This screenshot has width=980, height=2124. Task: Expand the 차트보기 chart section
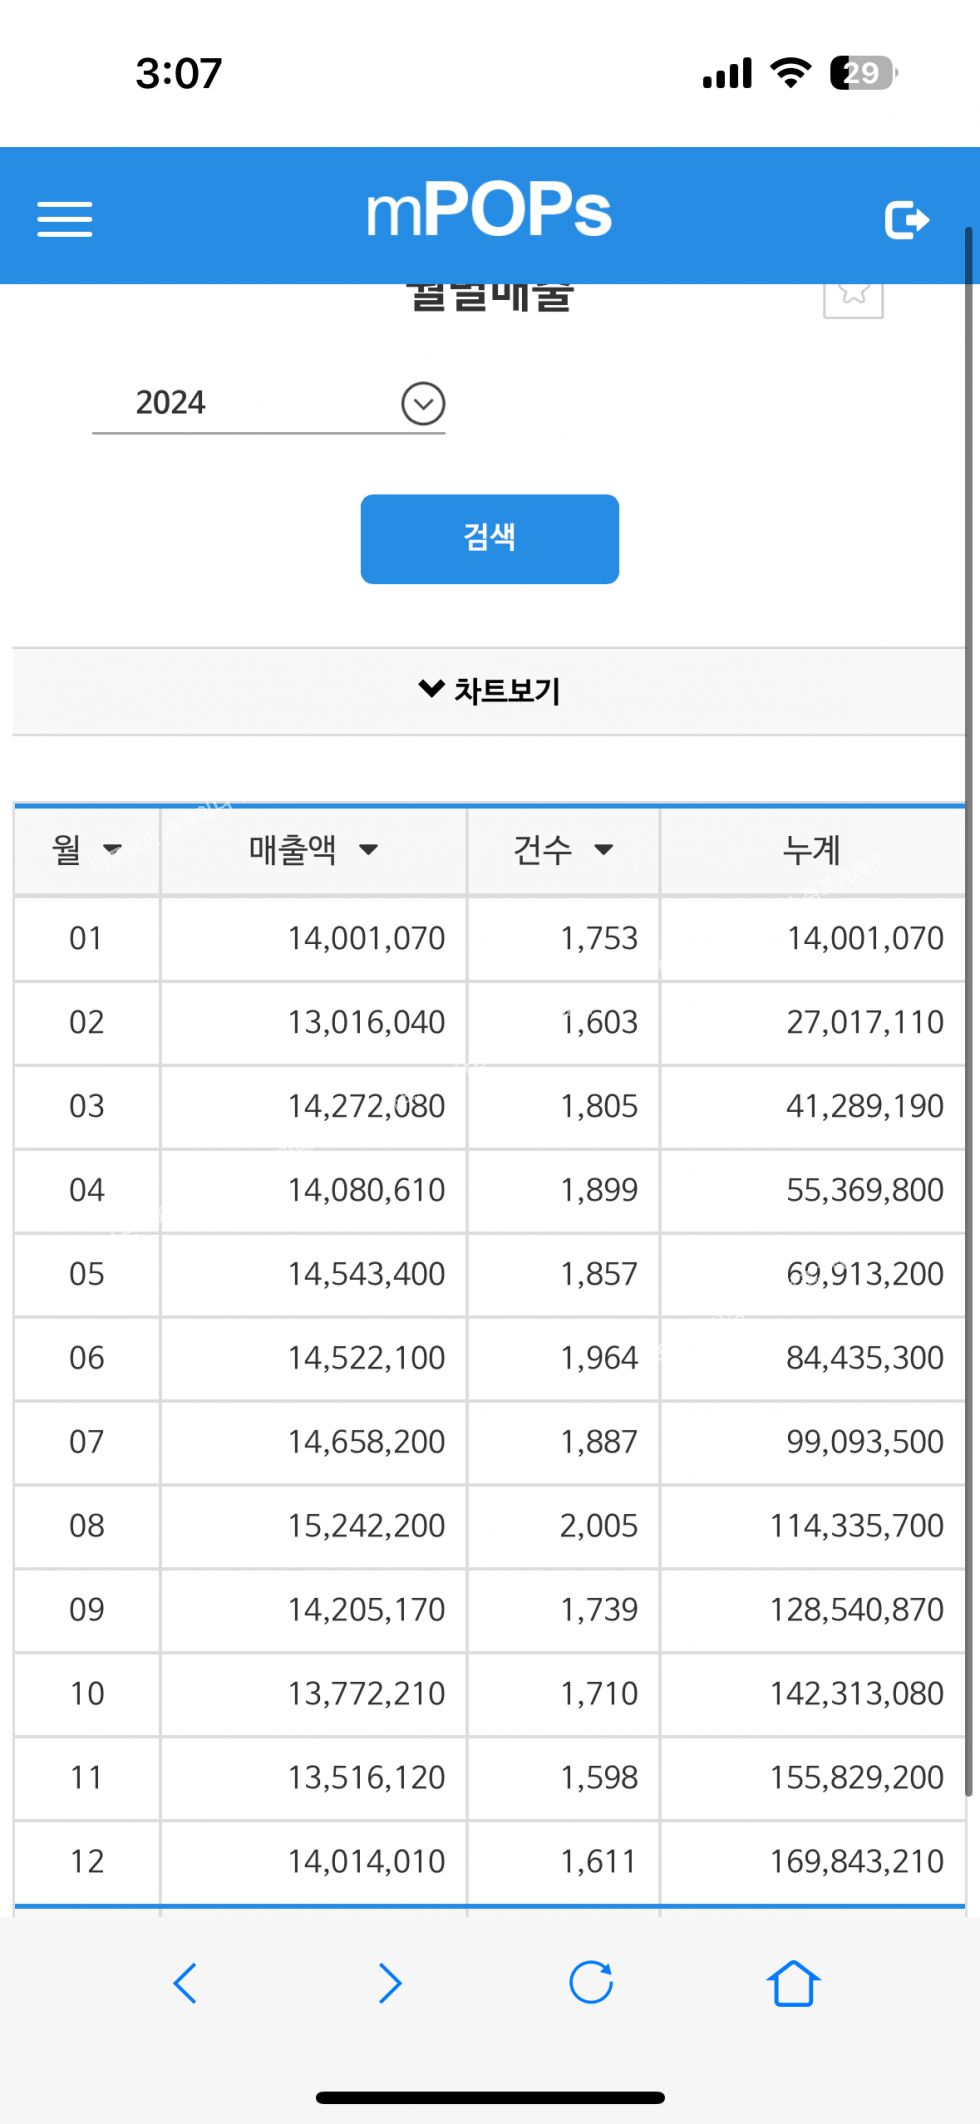point(489,691)
